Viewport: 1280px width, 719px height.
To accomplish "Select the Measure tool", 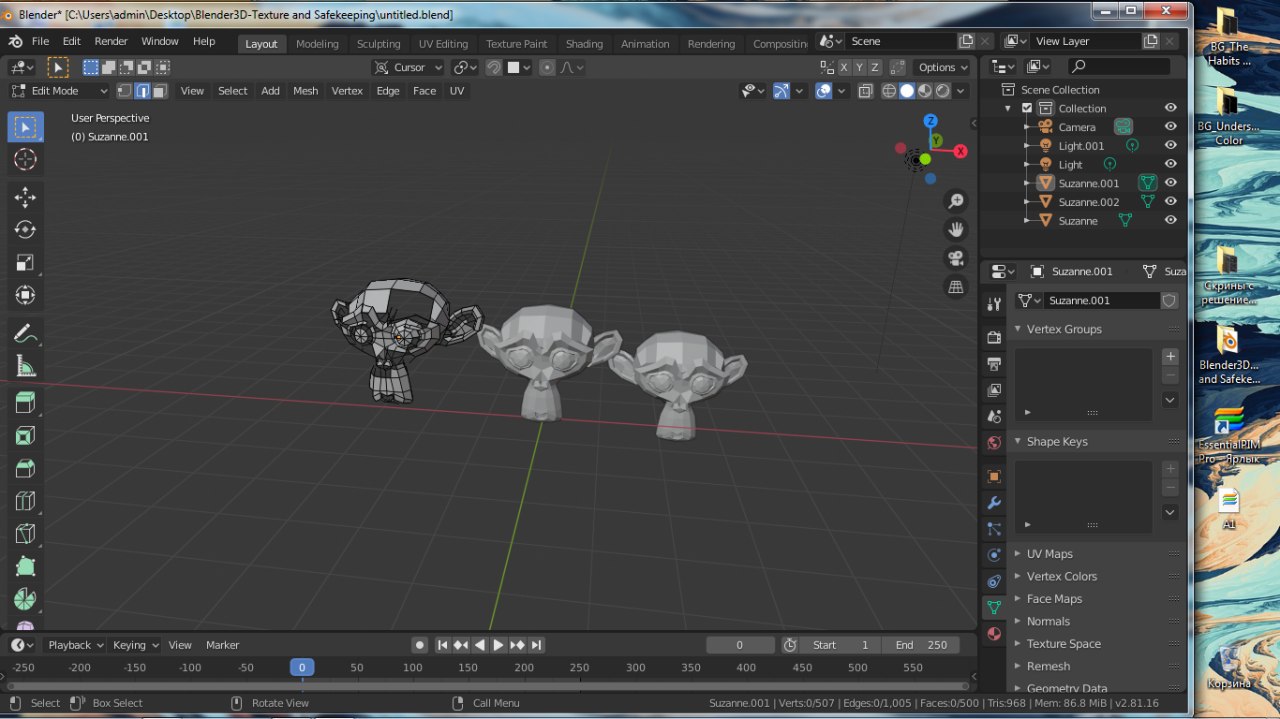I will 25,367.
